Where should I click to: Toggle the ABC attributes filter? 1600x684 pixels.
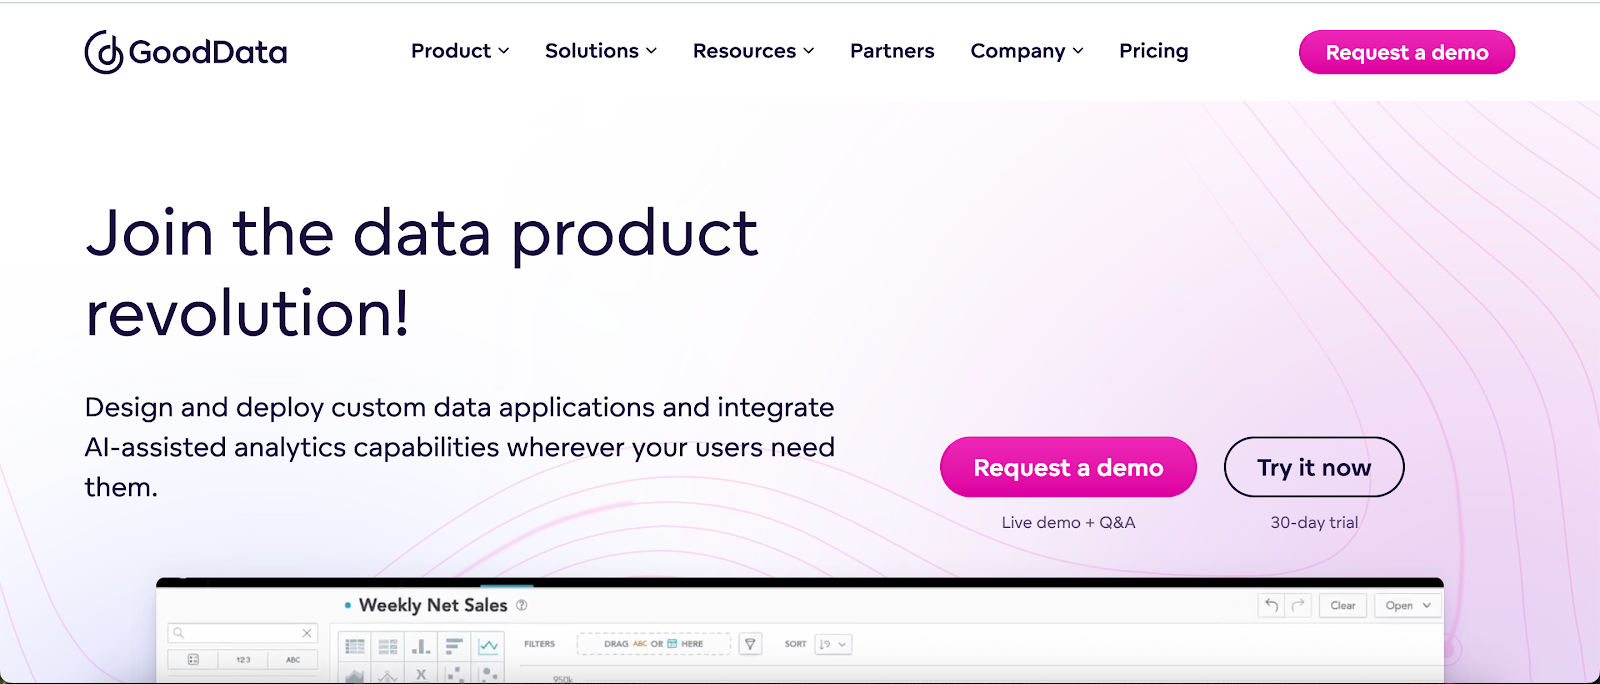(293, 660)
